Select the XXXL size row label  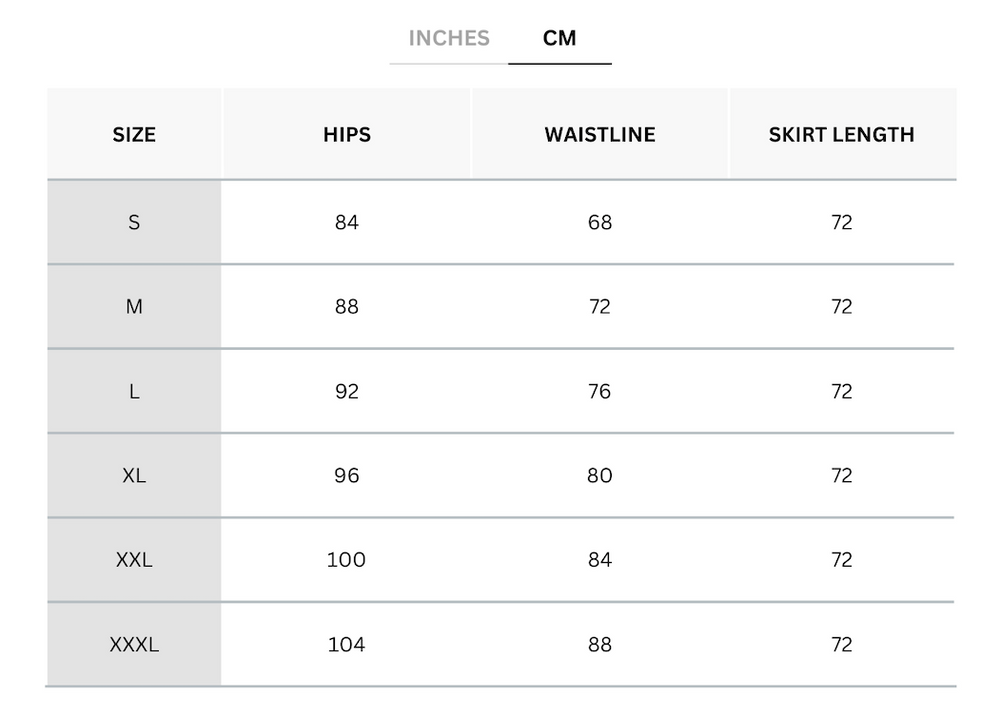pyautogui.click(x=134, y=645)
